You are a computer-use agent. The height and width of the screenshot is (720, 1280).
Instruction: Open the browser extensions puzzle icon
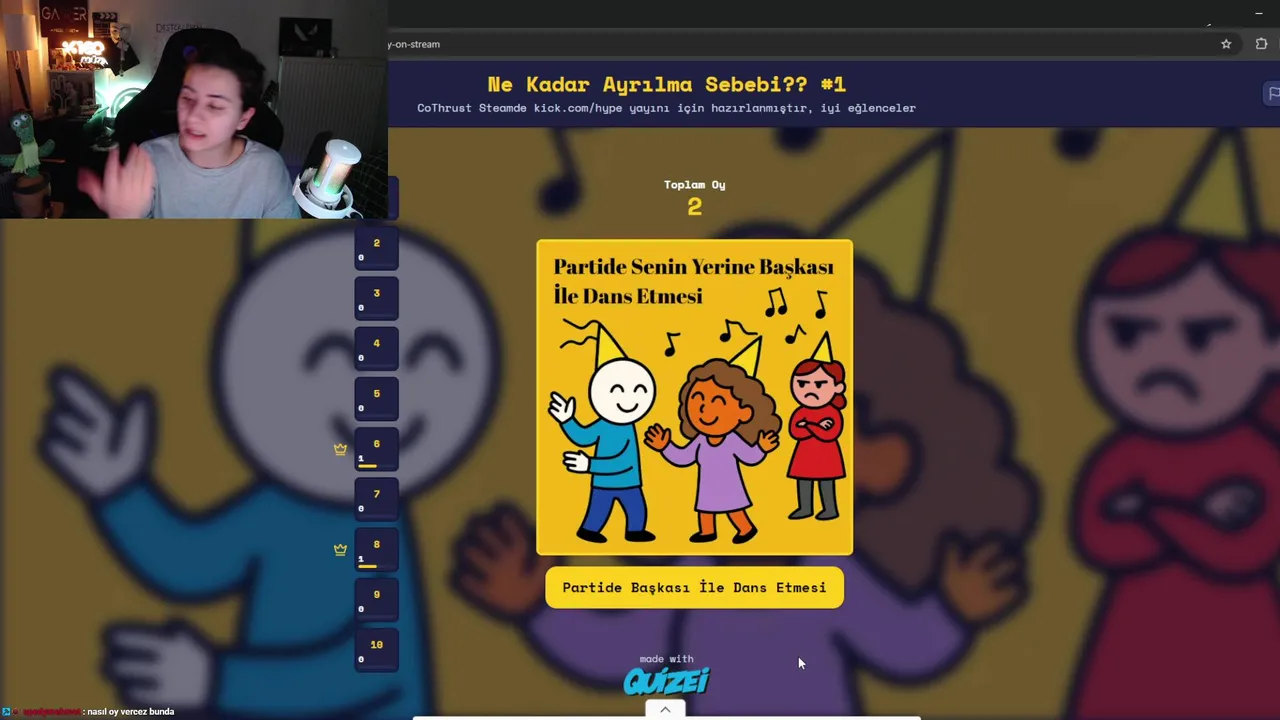coord(1261,44)
